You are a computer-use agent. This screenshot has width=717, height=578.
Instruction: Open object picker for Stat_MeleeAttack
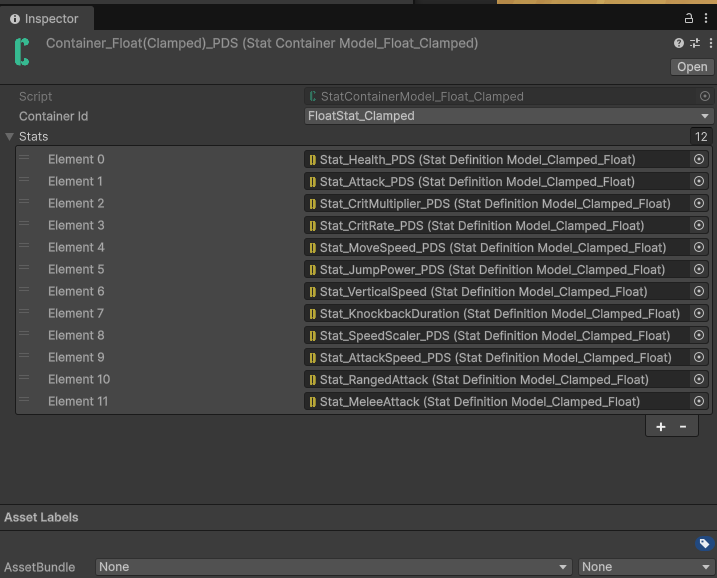(x=699, y=401)
